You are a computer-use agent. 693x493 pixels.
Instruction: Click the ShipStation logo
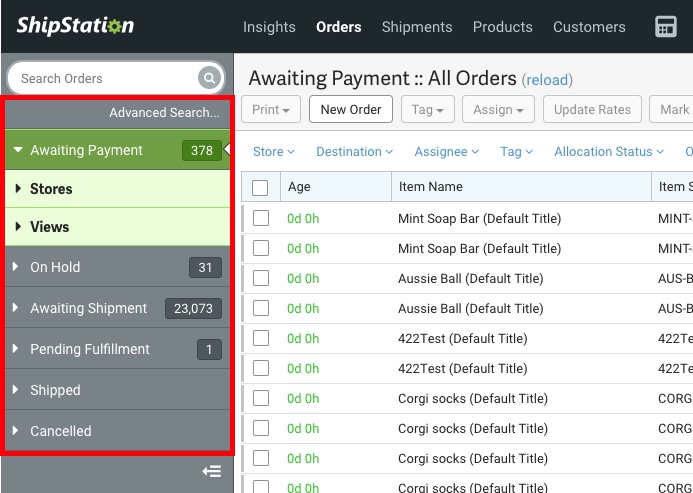[75, 25]
